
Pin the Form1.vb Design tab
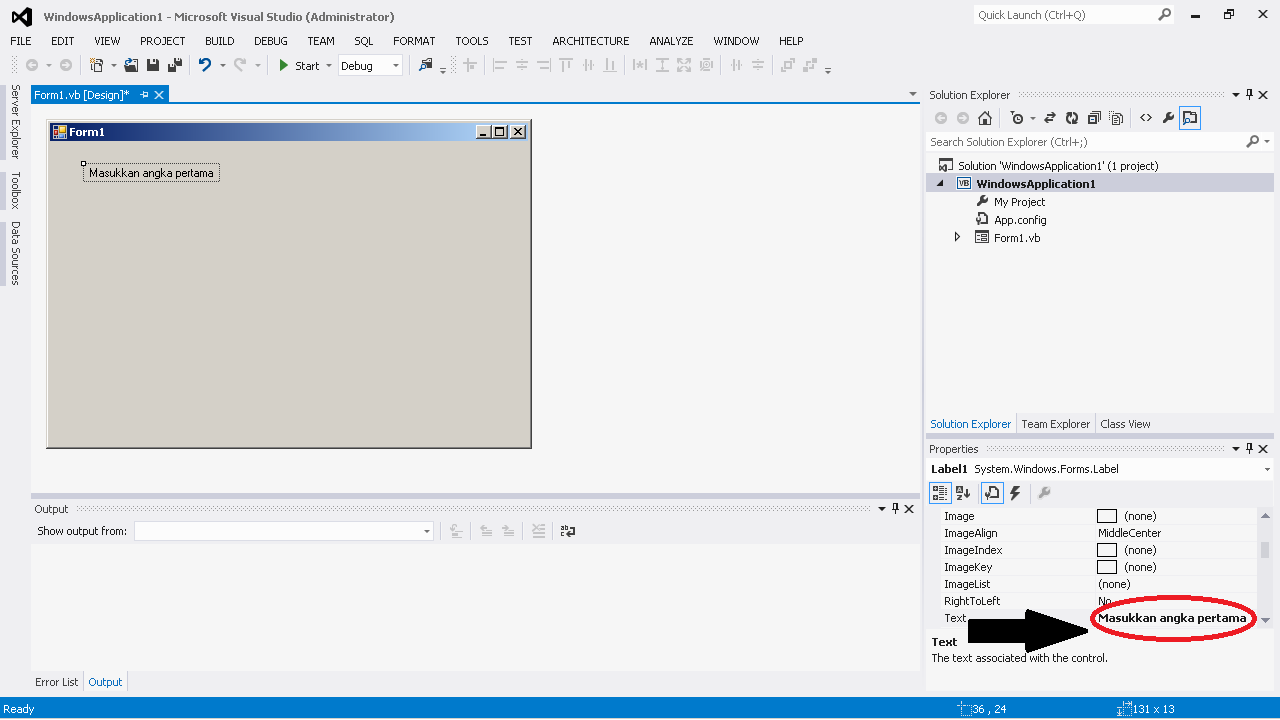pos(143,94)
